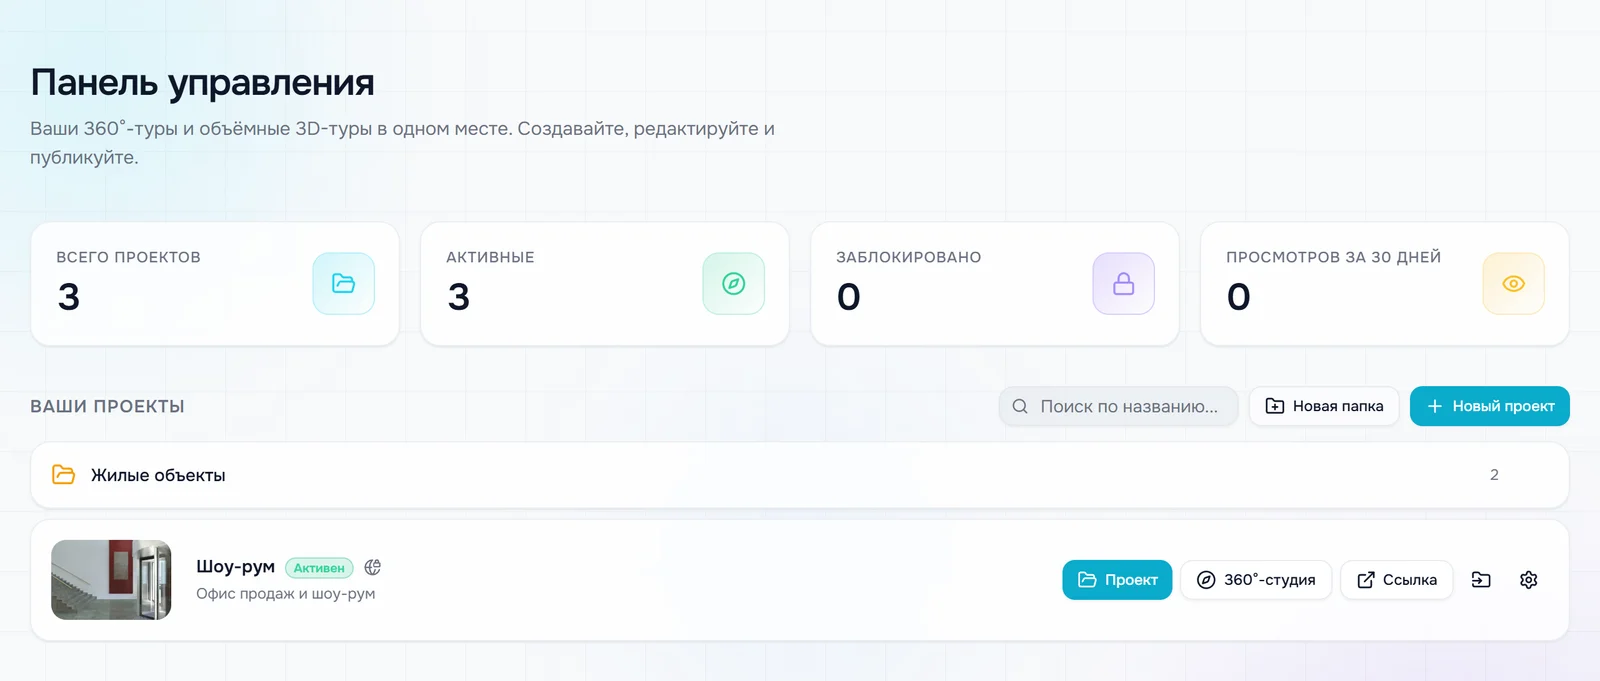The width and height of the screenshot is (1600, 681).
Task: Click the globe icon next to Шоу-рум
Action: (x=373, y=567)
